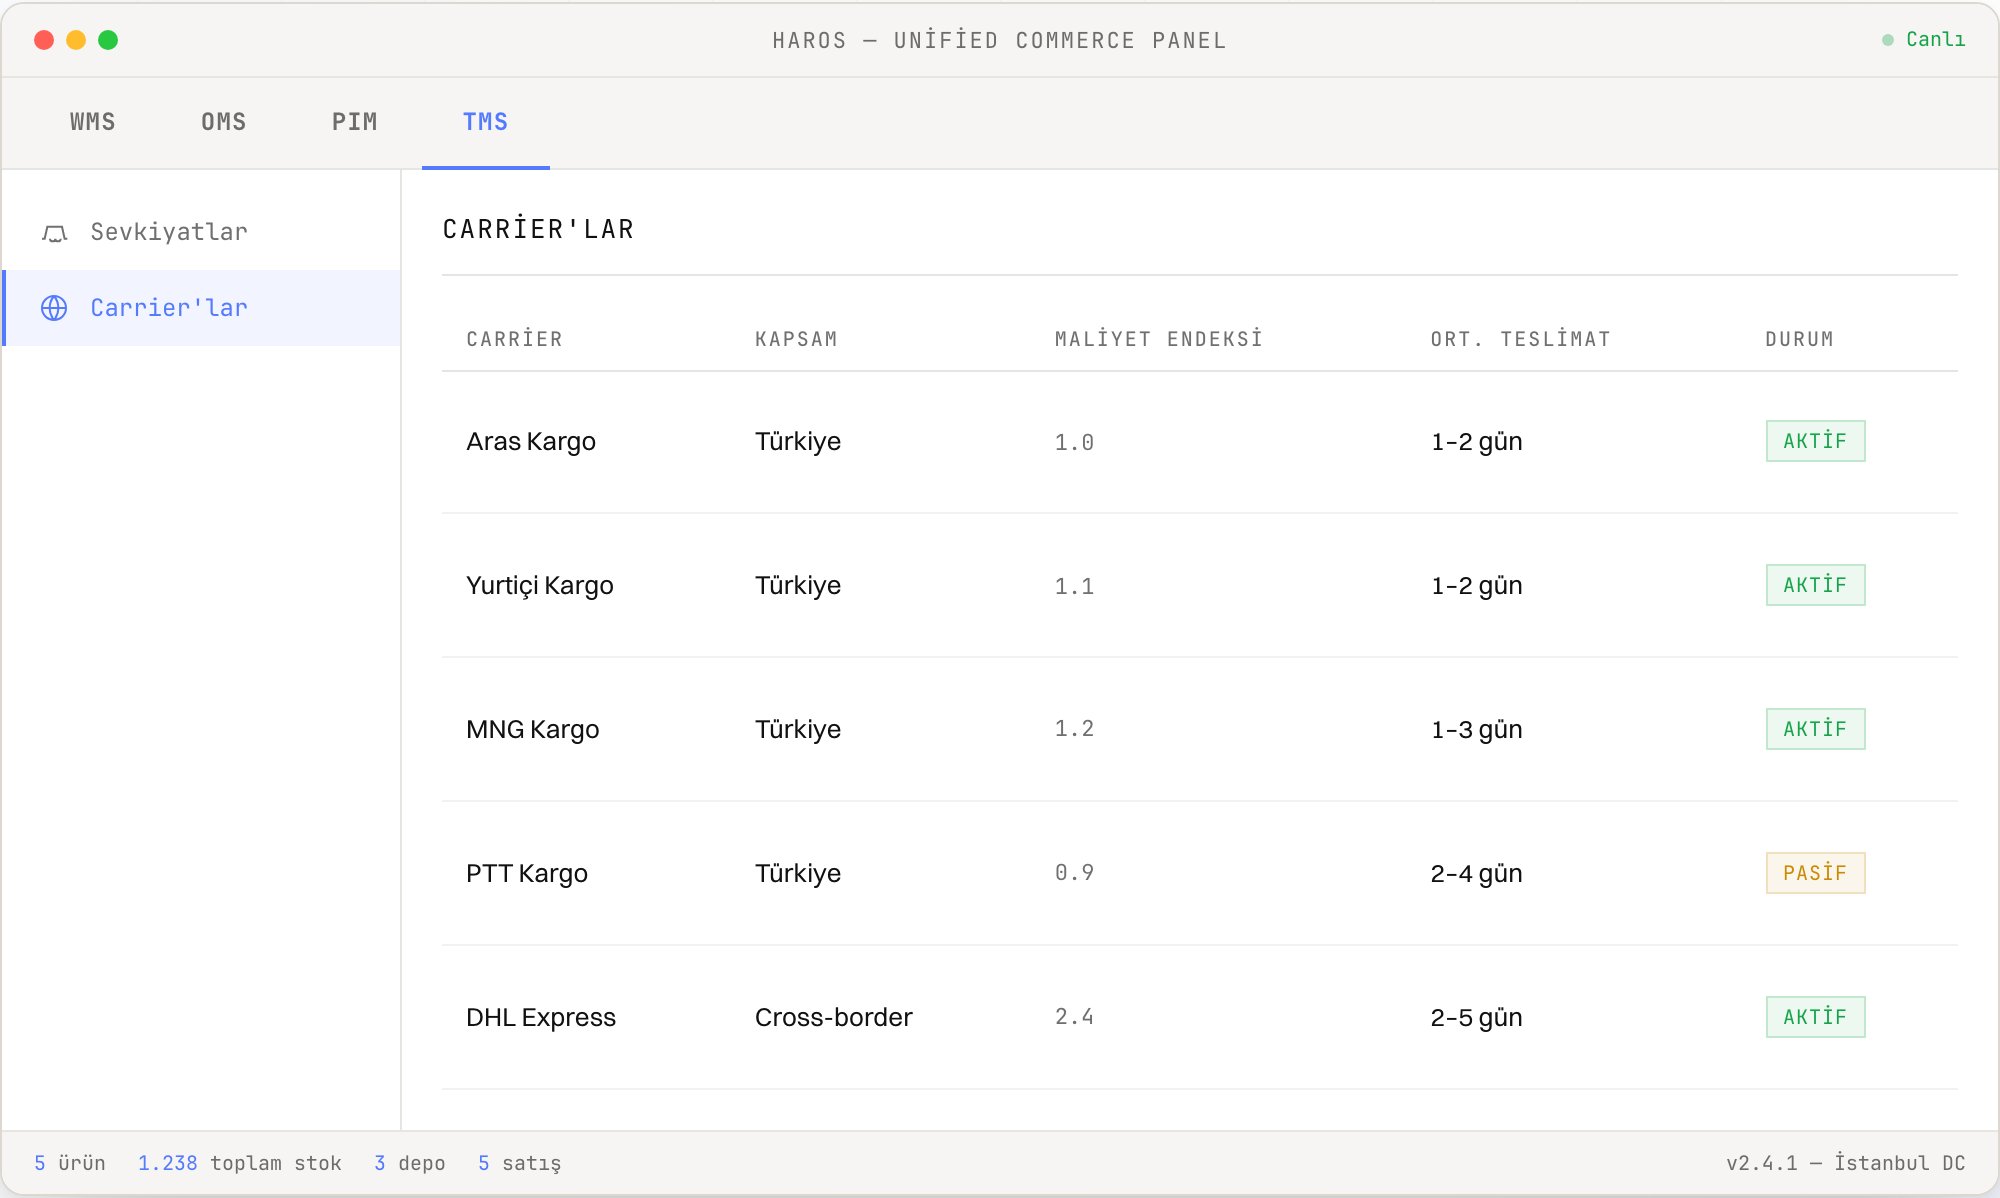Click the 0.9 cost index value

[x=1074, y=873]
